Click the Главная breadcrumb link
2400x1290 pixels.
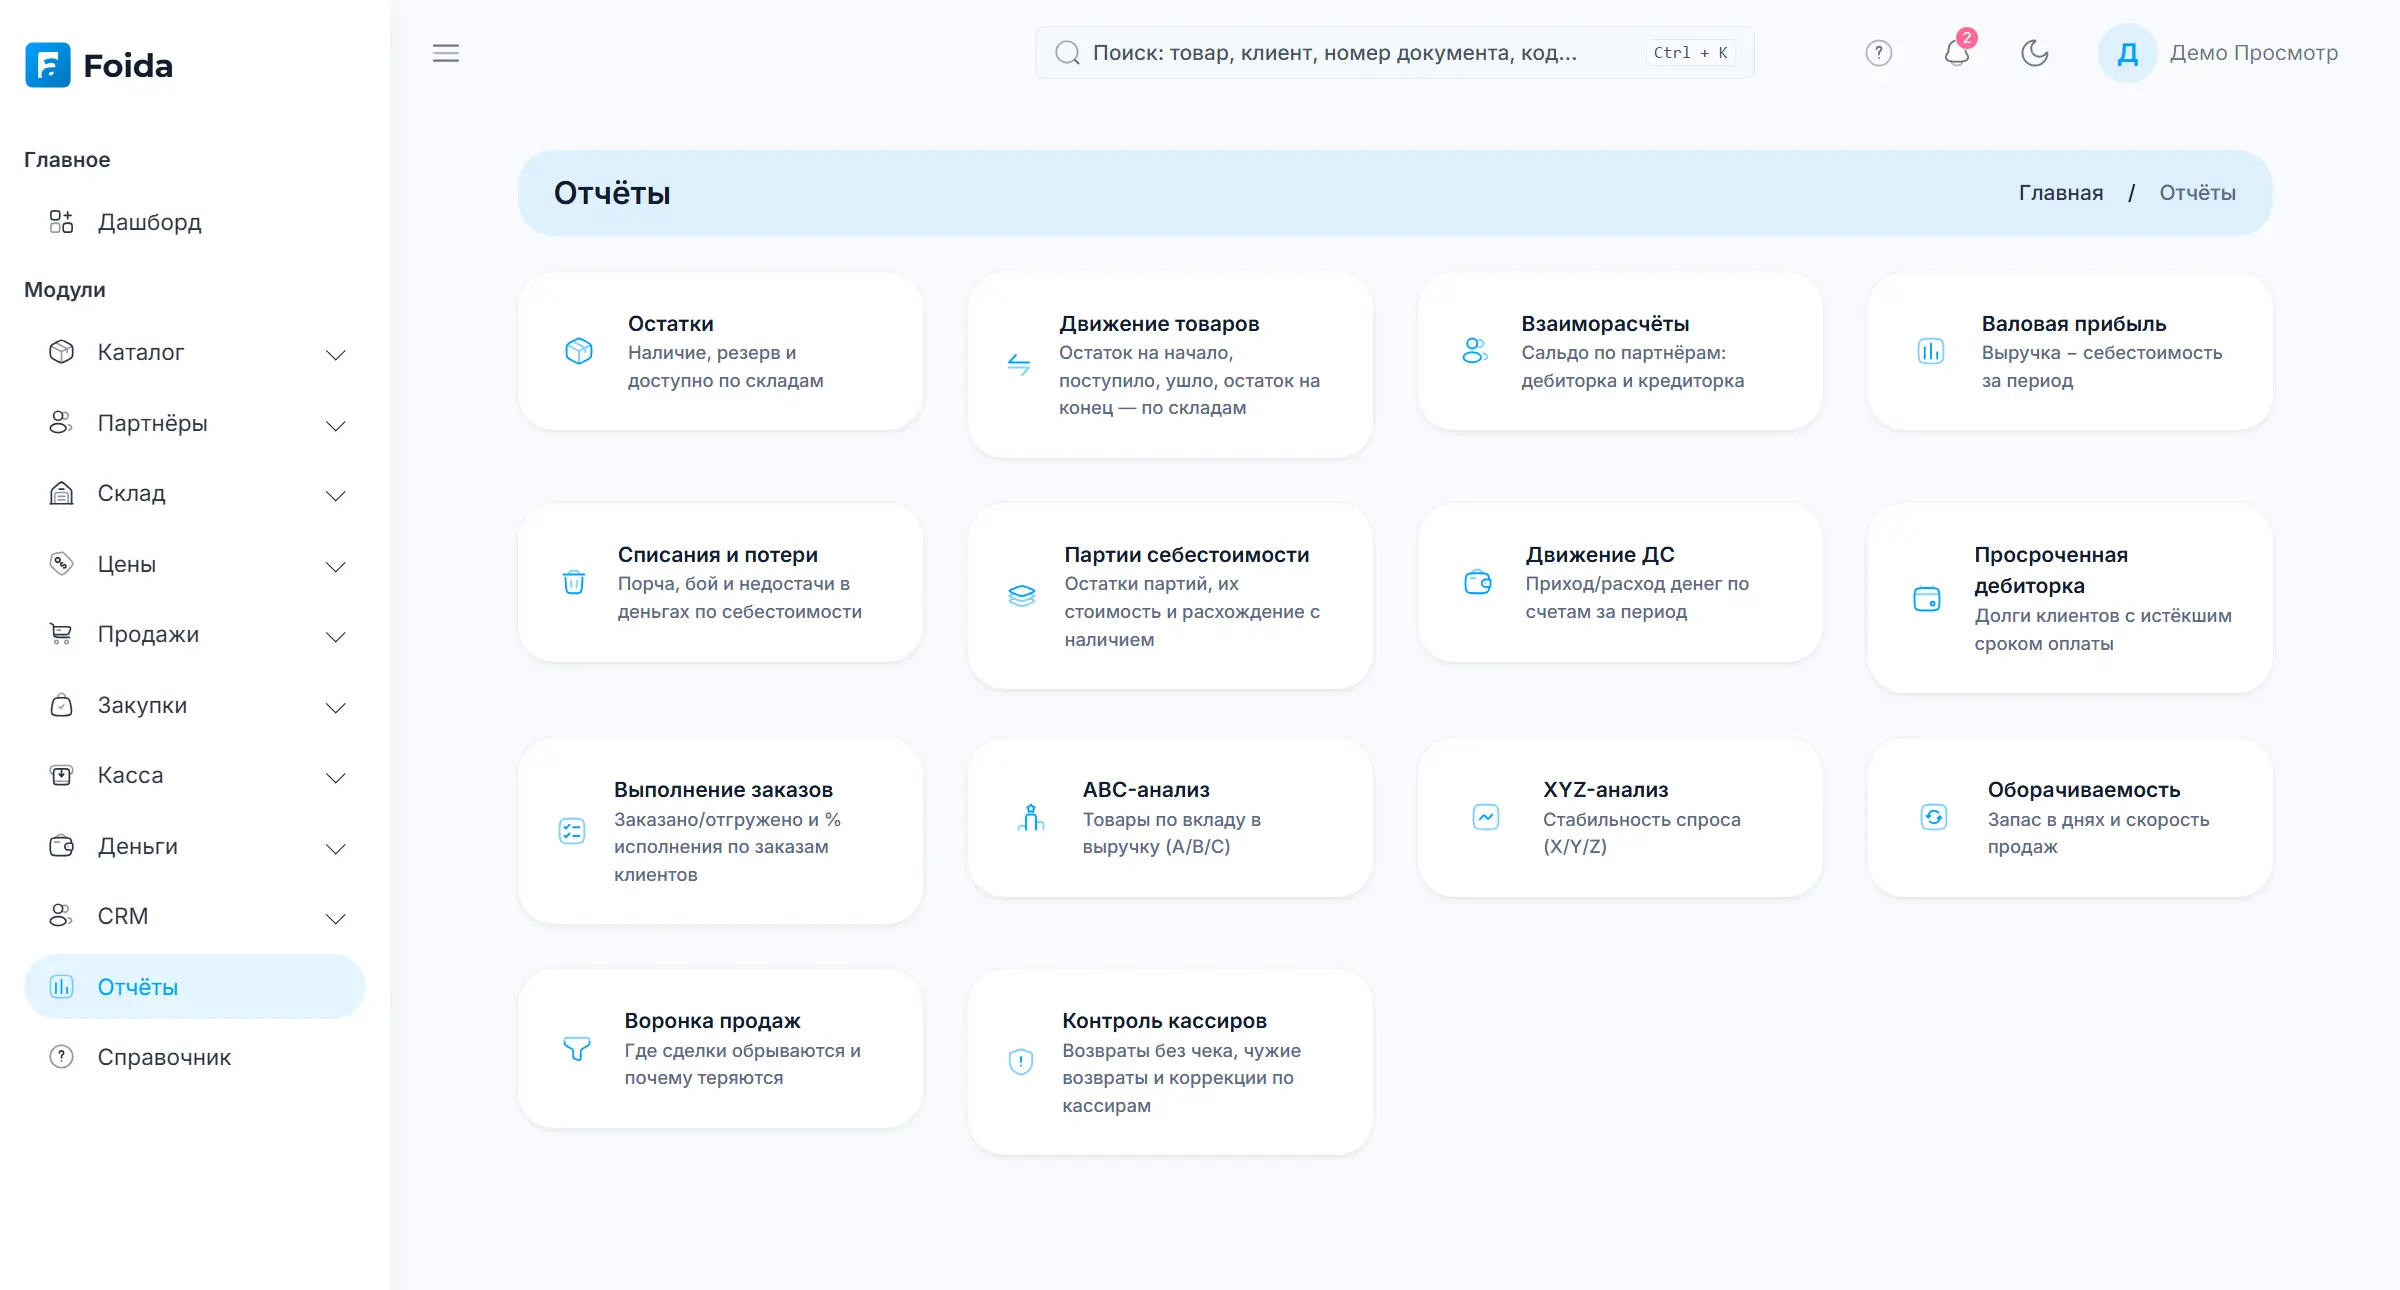pyautogui.click(x=2060, y=193)
